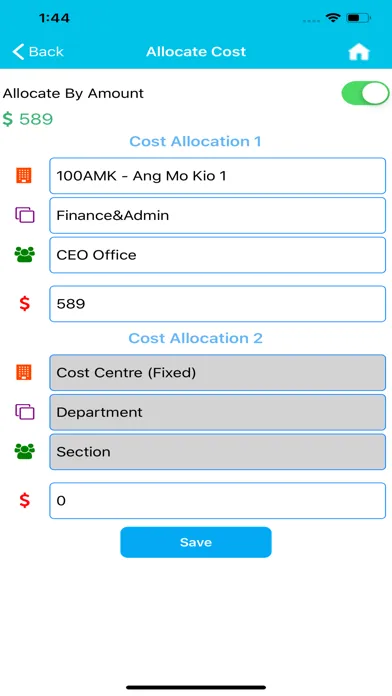Open the Department field in Cost Allocation 2
392x696 pixels.
[218, 412]
